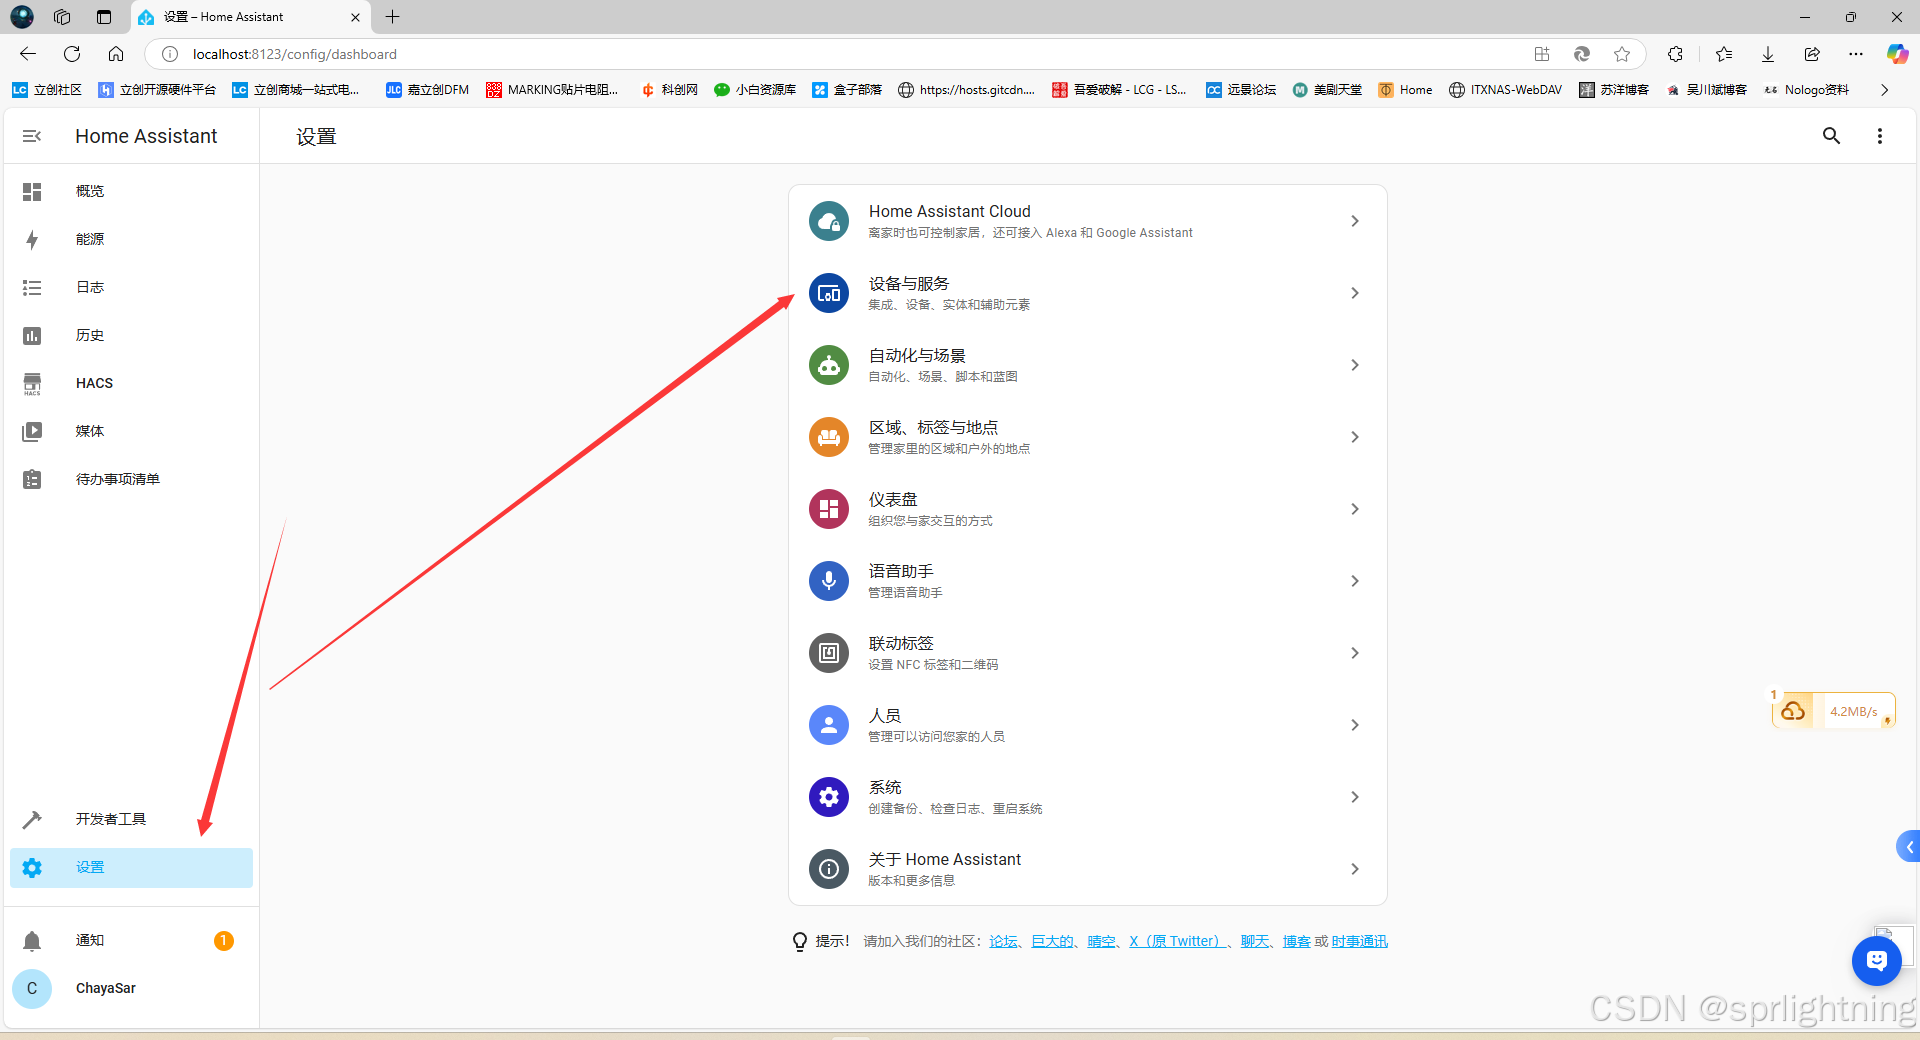Collapse the Home Assistant sidebar menu

(32, 136)
